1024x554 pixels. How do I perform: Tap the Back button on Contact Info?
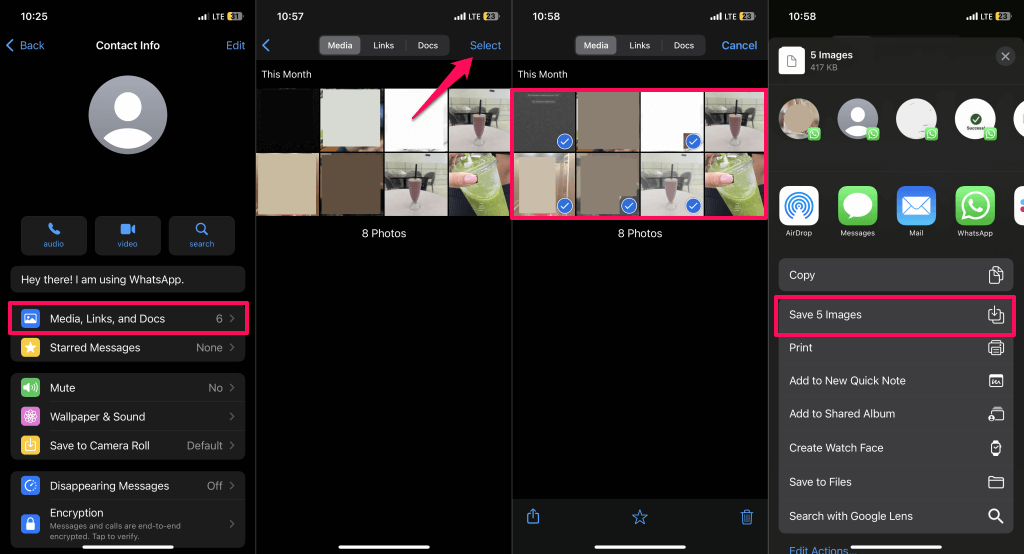click(25, 45)
